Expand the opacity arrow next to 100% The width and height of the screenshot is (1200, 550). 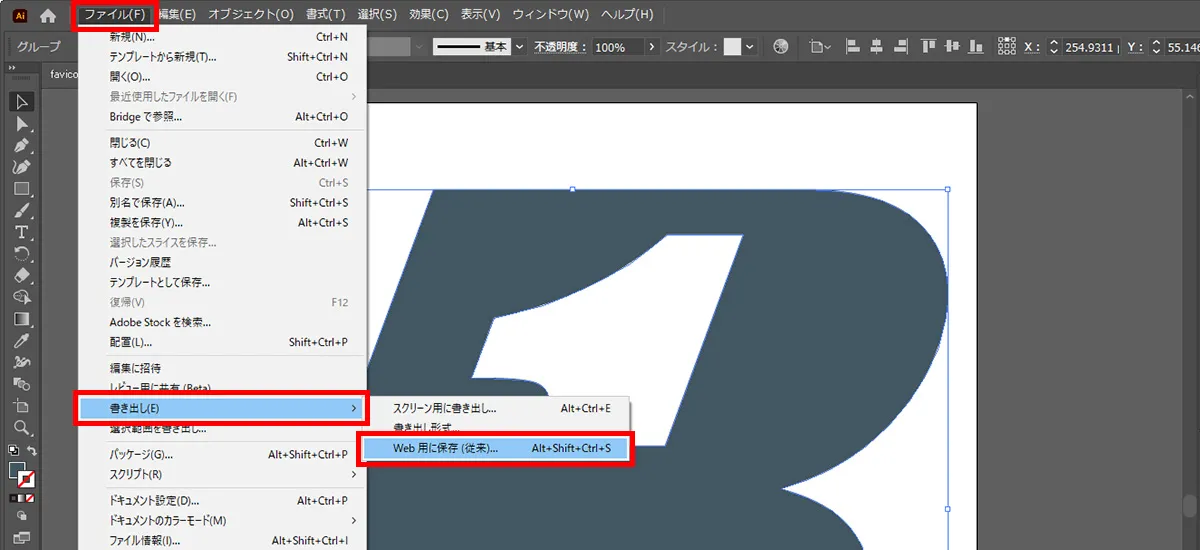(x=652, y=47)
